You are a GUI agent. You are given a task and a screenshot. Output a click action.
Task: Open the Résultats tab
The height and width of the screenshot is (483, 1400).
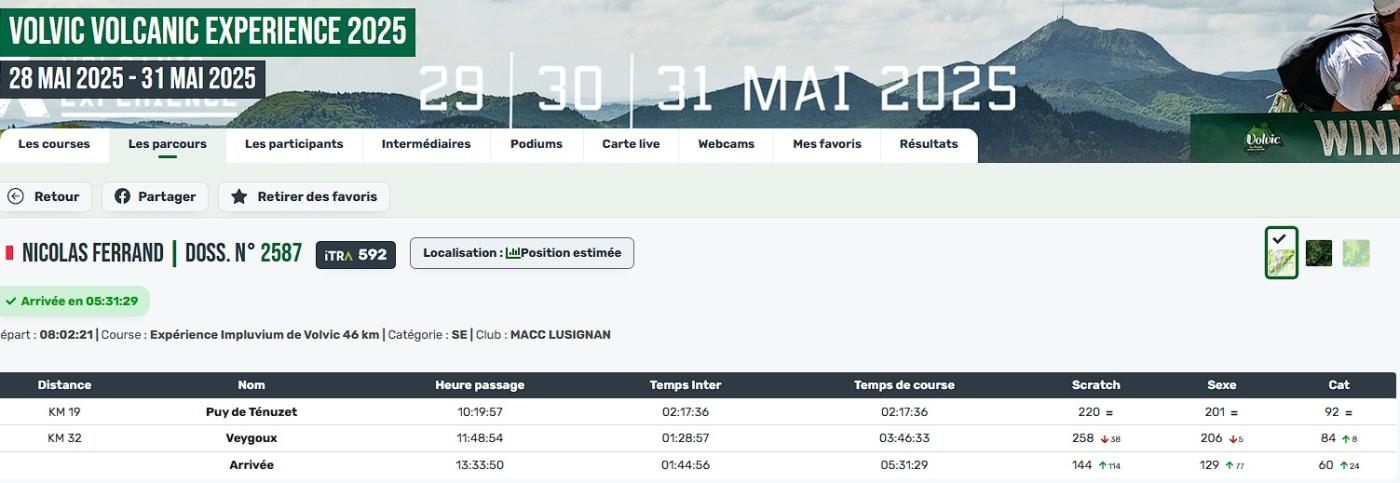pos(928,144)
